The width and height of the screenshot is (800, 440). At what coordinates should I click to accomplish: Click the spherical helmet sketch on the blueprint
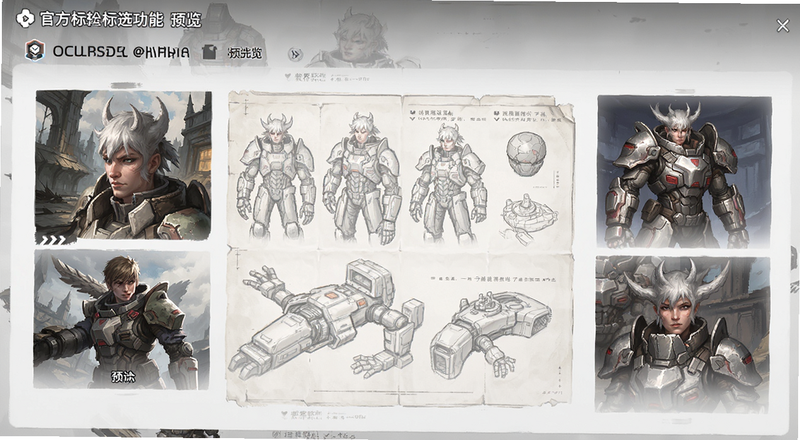(526, 154)
